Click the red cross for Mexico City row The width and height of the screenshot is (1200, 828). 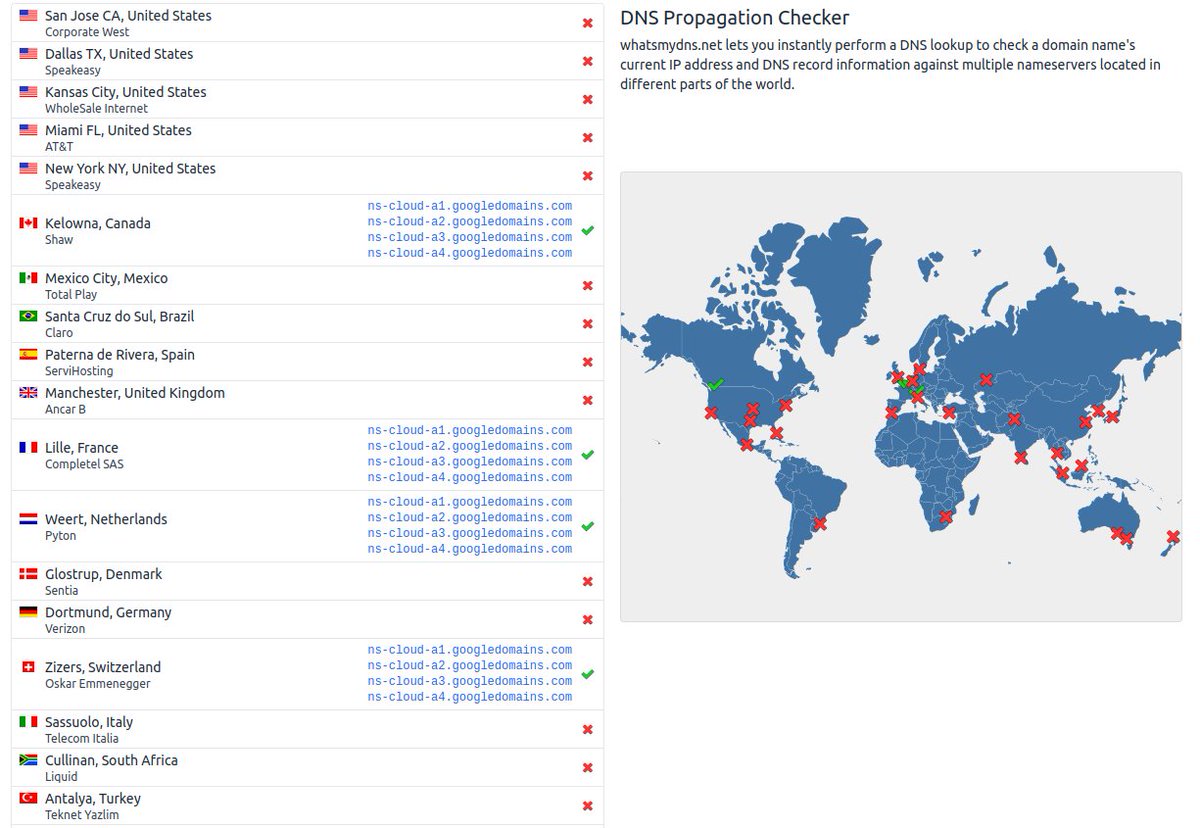587,285
